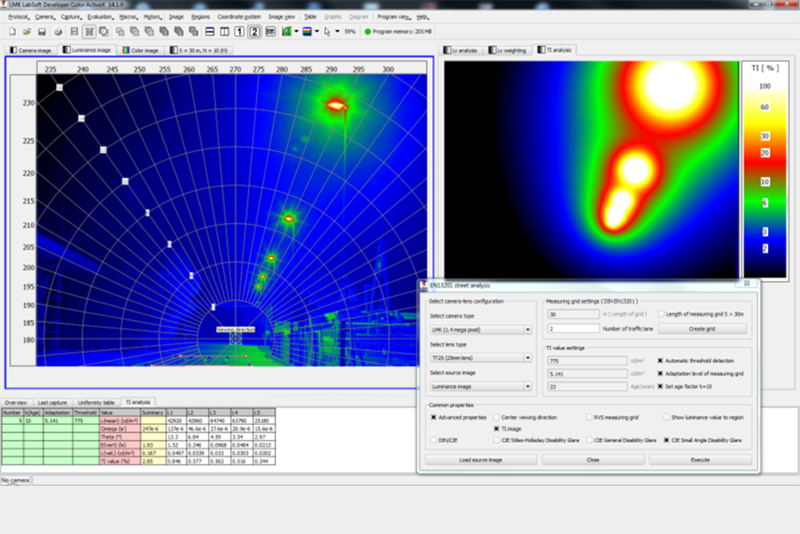Enable CIE Stiles-Holladay Disability Glare checkbox
Image resolution: width=800 pixels, height=534 pixels.
pyautogui.click(x=496, y=440)
